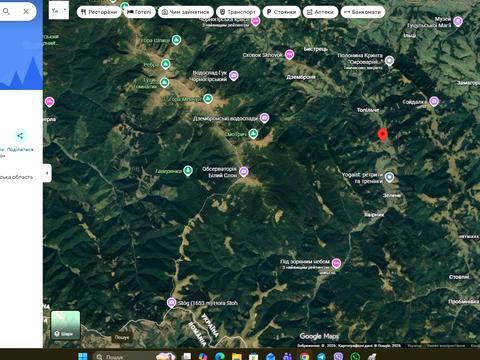Open Google Chrome from the taskbar

304,356
